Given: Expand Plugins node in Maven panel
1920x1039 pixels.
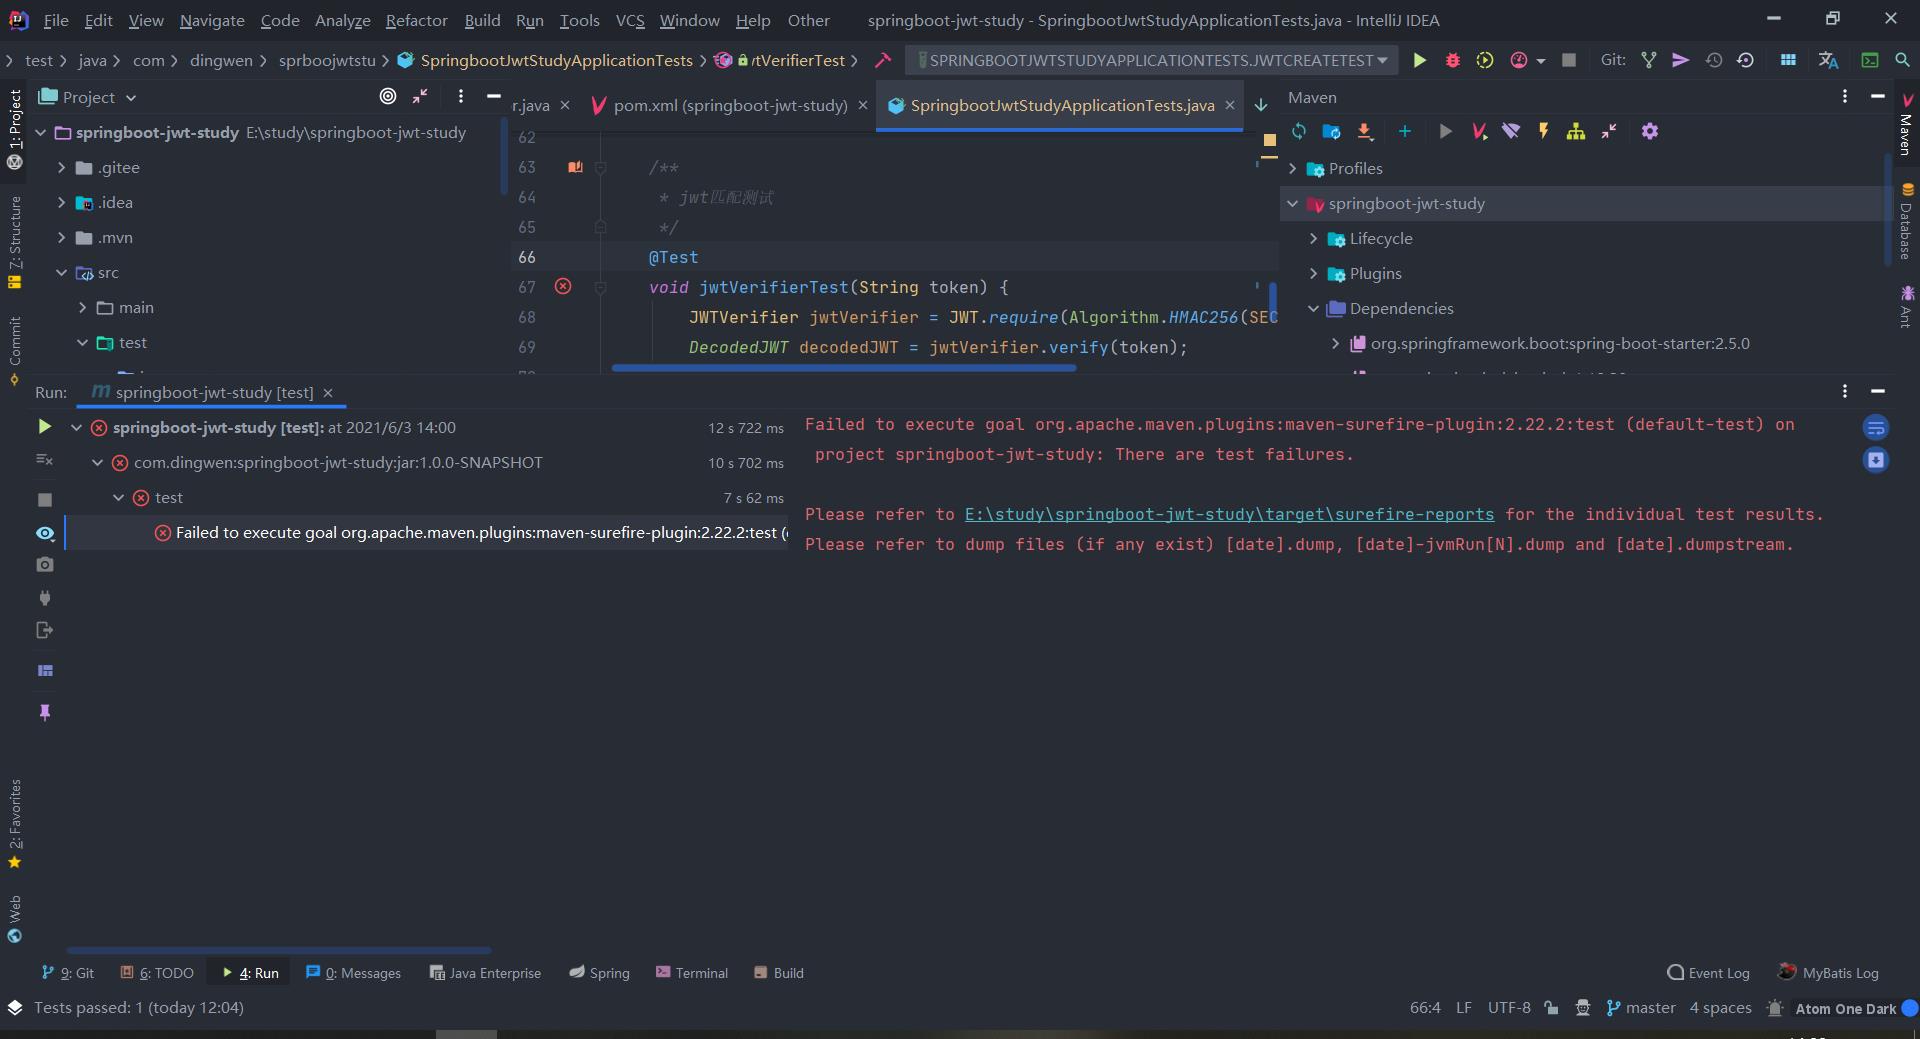Looking at the screenshot, I should (x=1313, y=273).
